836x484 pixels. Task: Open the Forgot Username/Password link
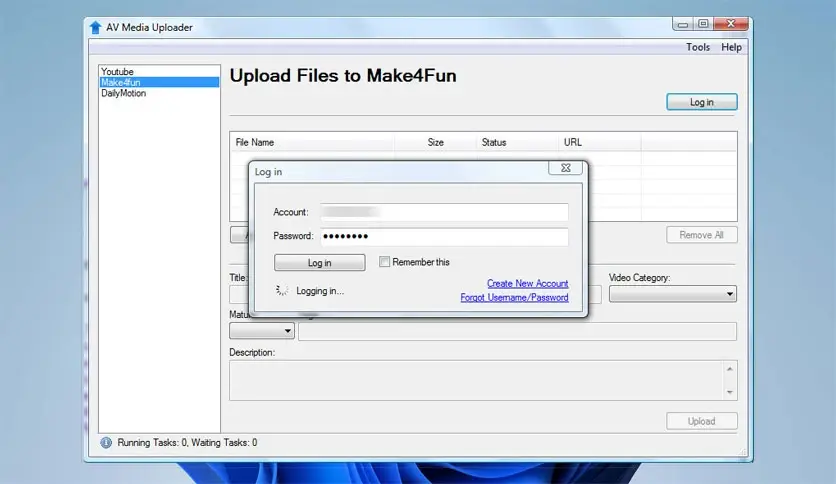[515, 297]
